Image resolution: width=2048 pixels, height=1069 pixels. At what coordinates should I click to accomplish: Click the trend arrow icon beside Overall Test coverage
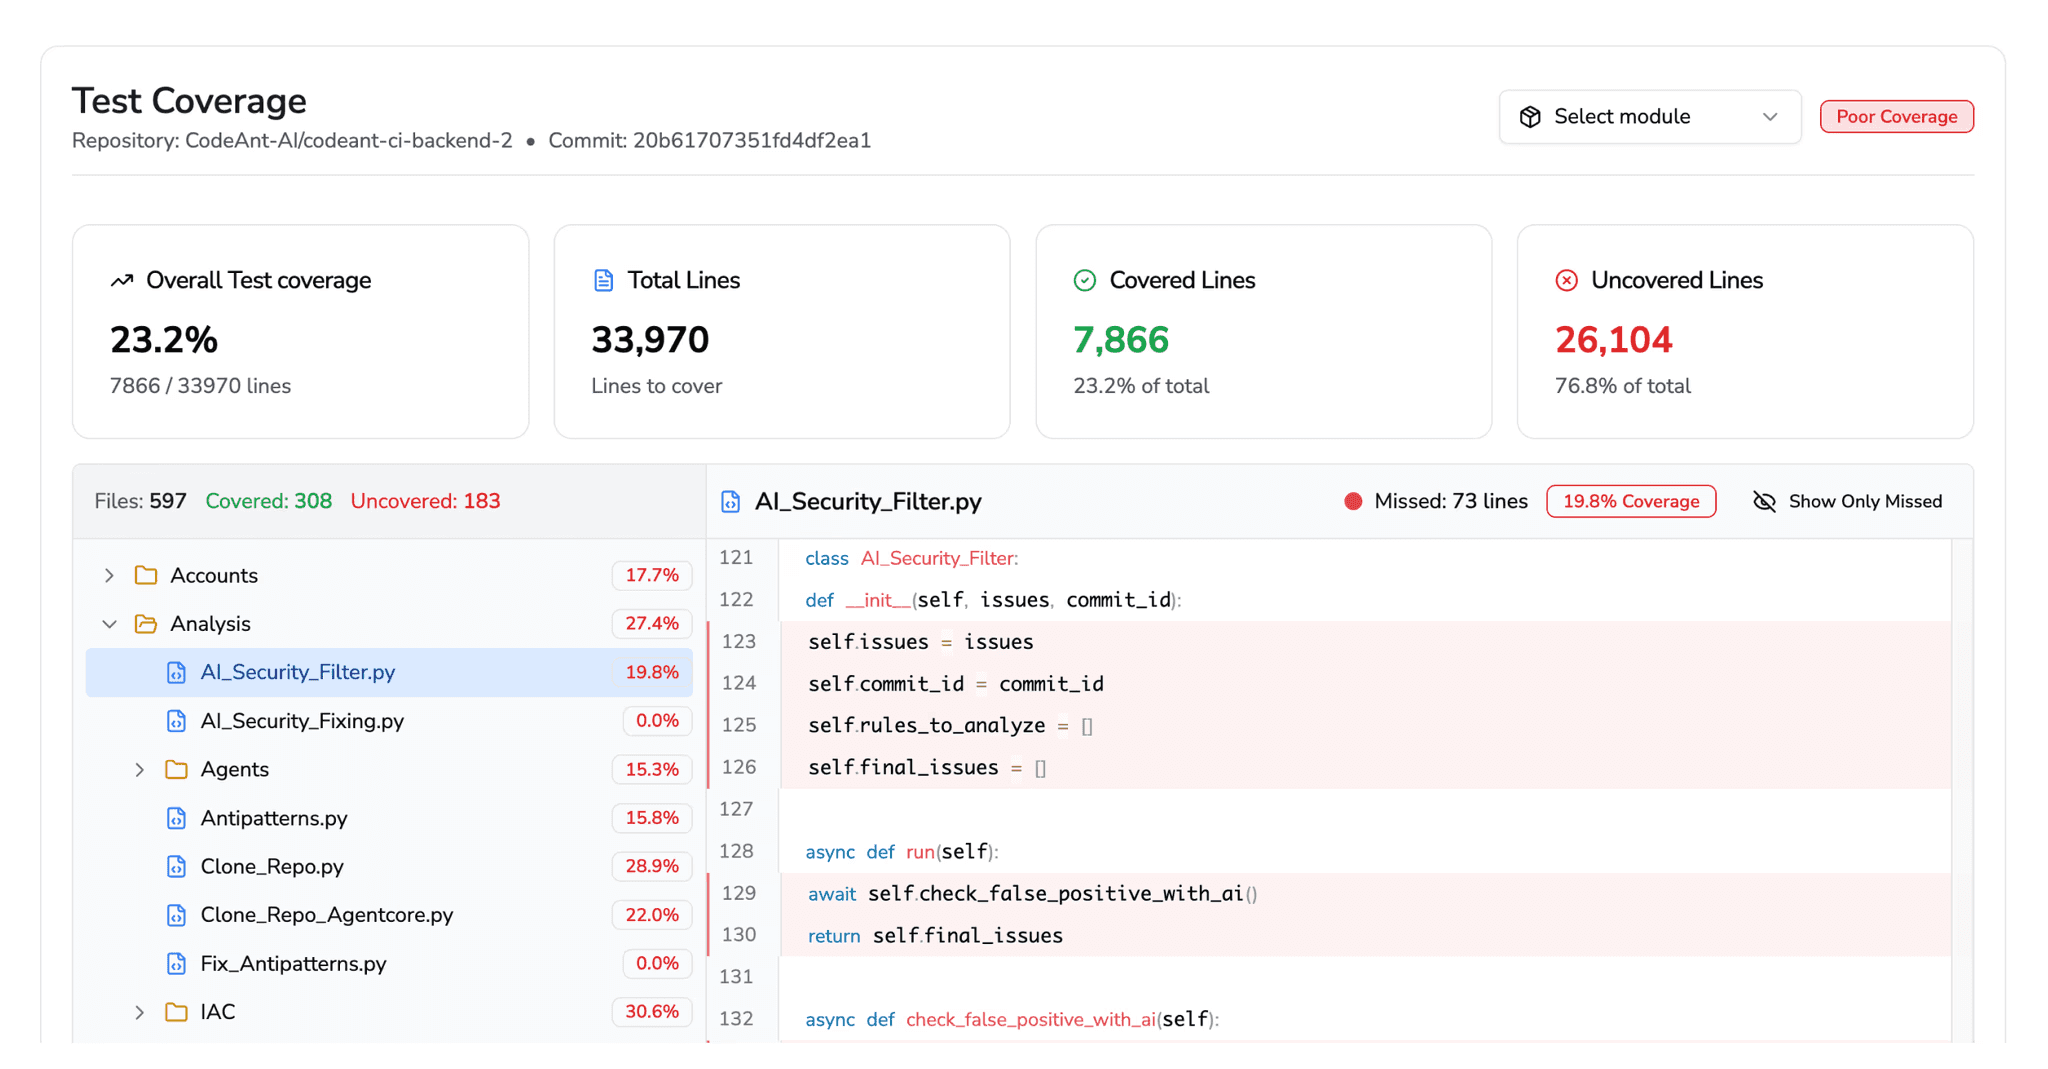pos(122,281)
